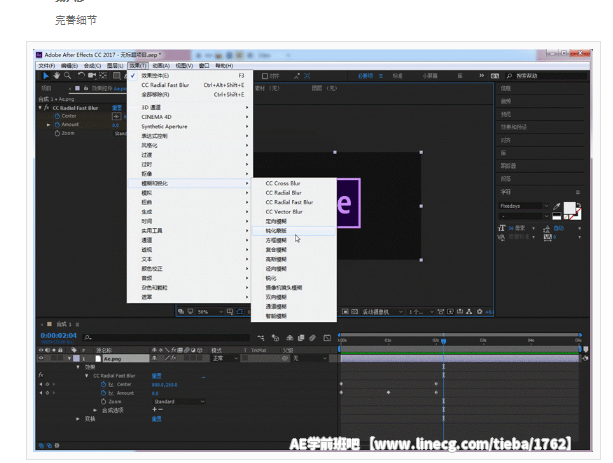
Task: Choose CC Cross Blur from submenu
Action: [294, 183]
